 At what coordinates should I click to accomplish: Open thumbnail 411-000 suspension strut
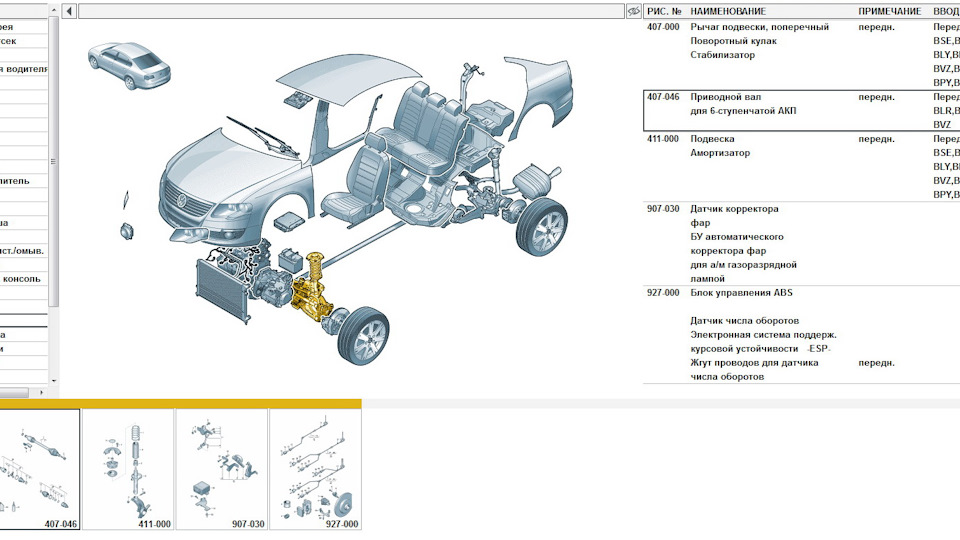click(128, 469)
